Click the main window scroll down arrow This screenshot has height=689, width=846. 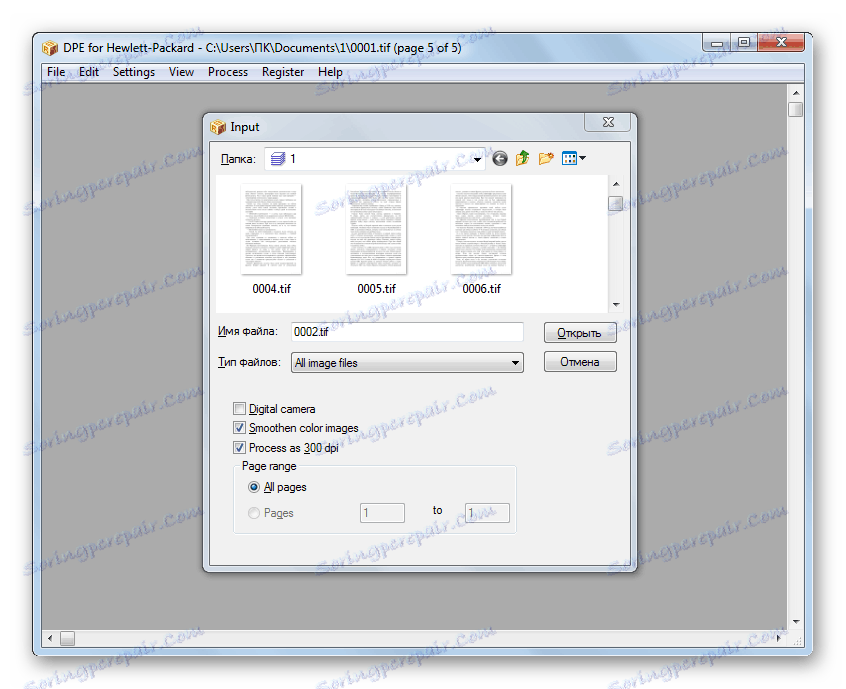point(796,622)
